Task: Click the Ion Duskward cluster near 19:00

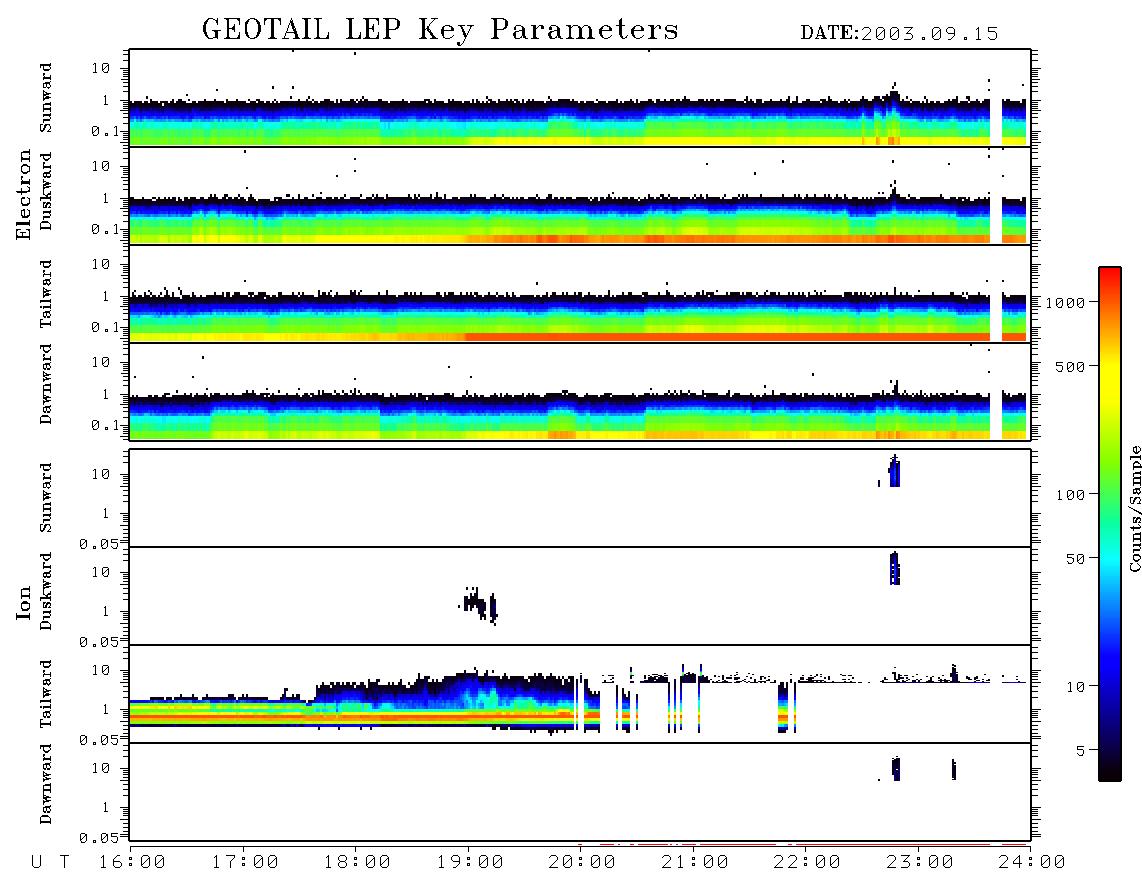Action: point(481,605)
